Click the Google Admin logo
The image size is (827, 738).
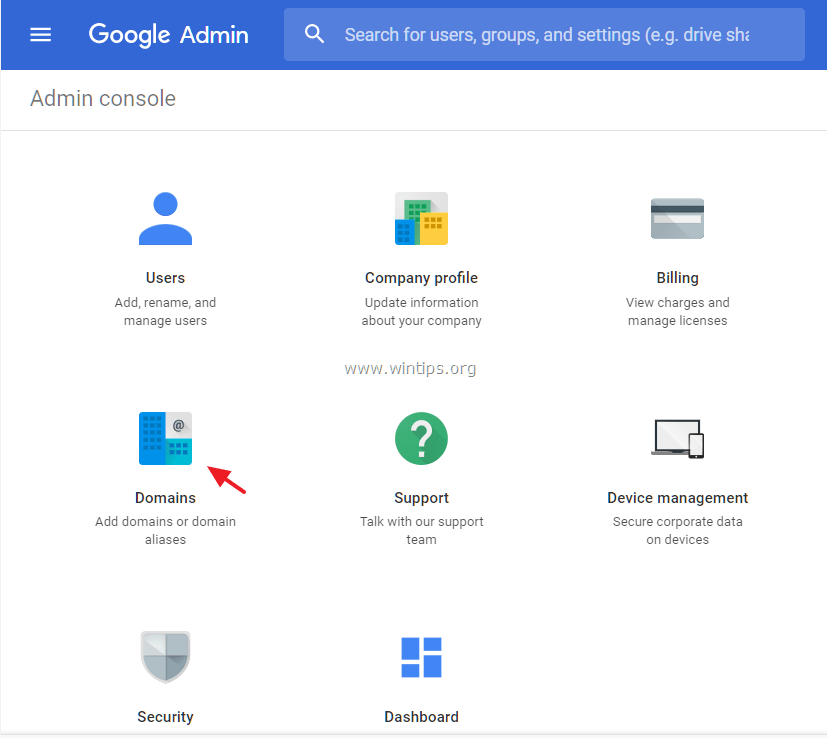coord(168,35)
